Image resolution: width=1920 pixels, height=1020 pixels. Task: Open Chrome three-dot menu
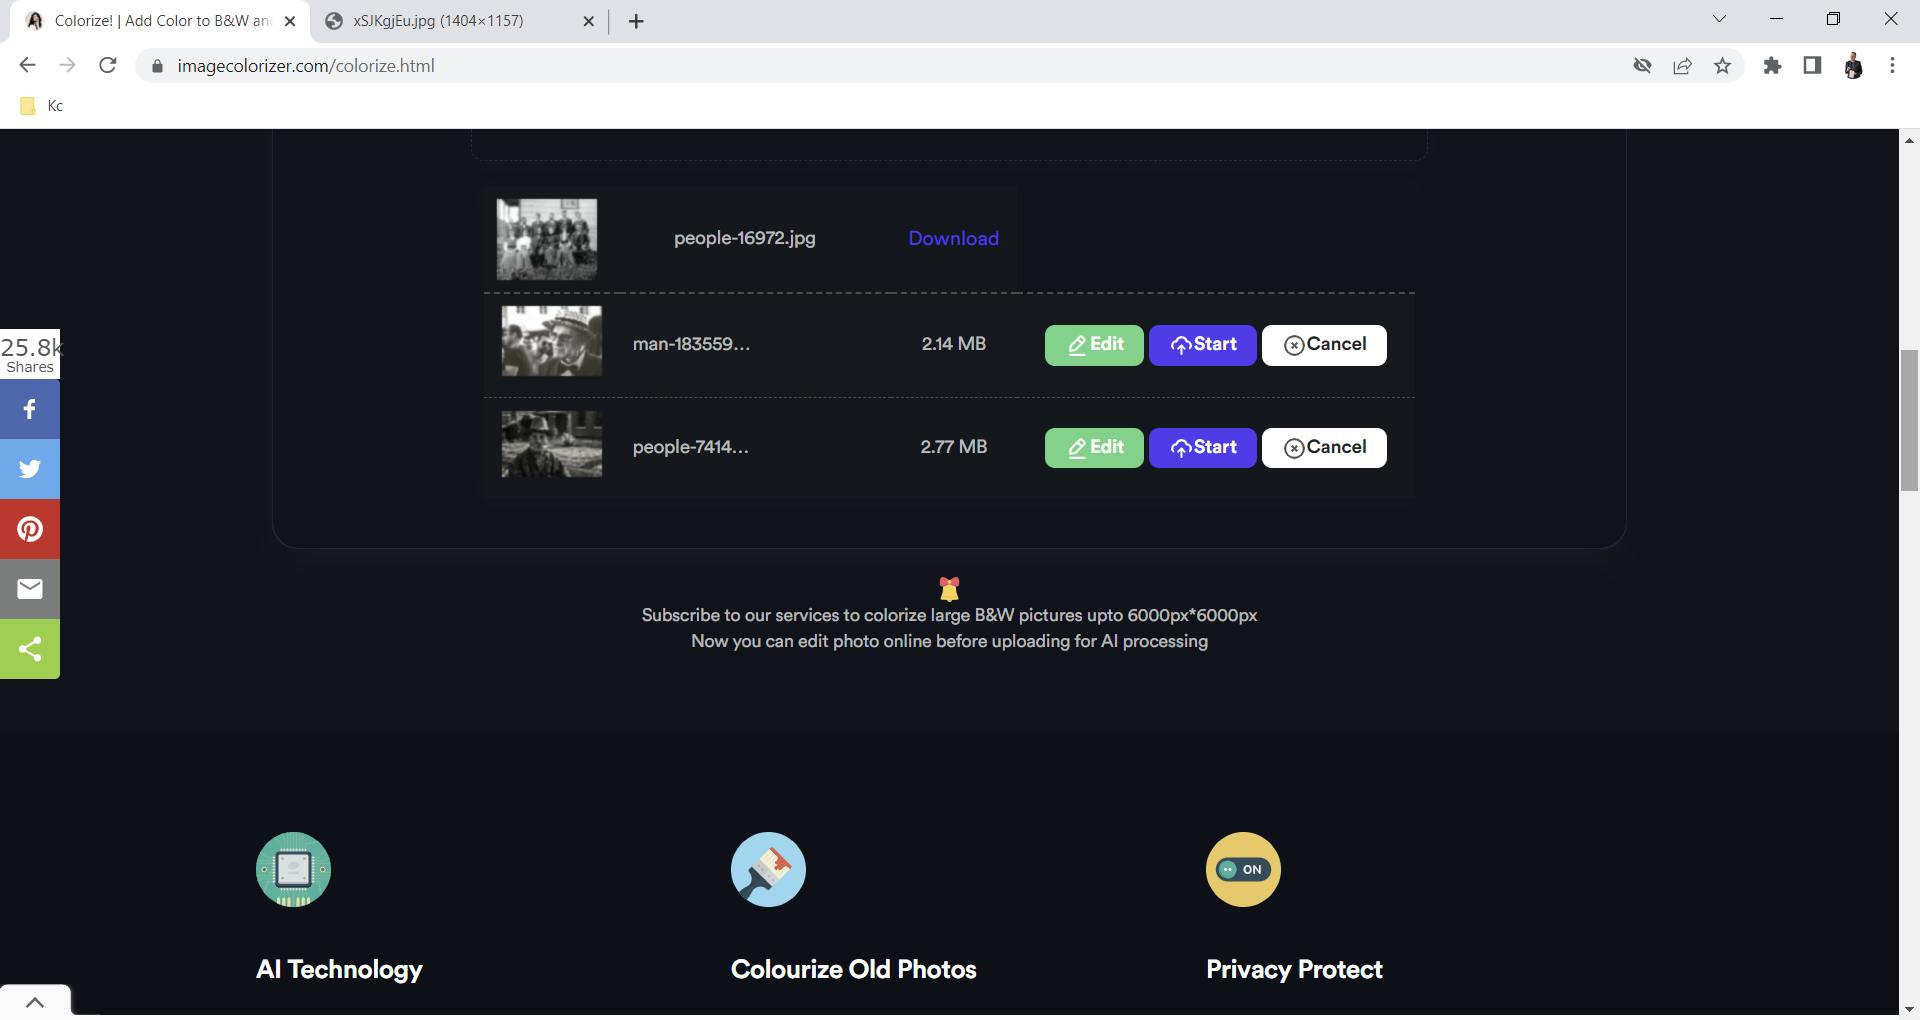[1892, 66]
